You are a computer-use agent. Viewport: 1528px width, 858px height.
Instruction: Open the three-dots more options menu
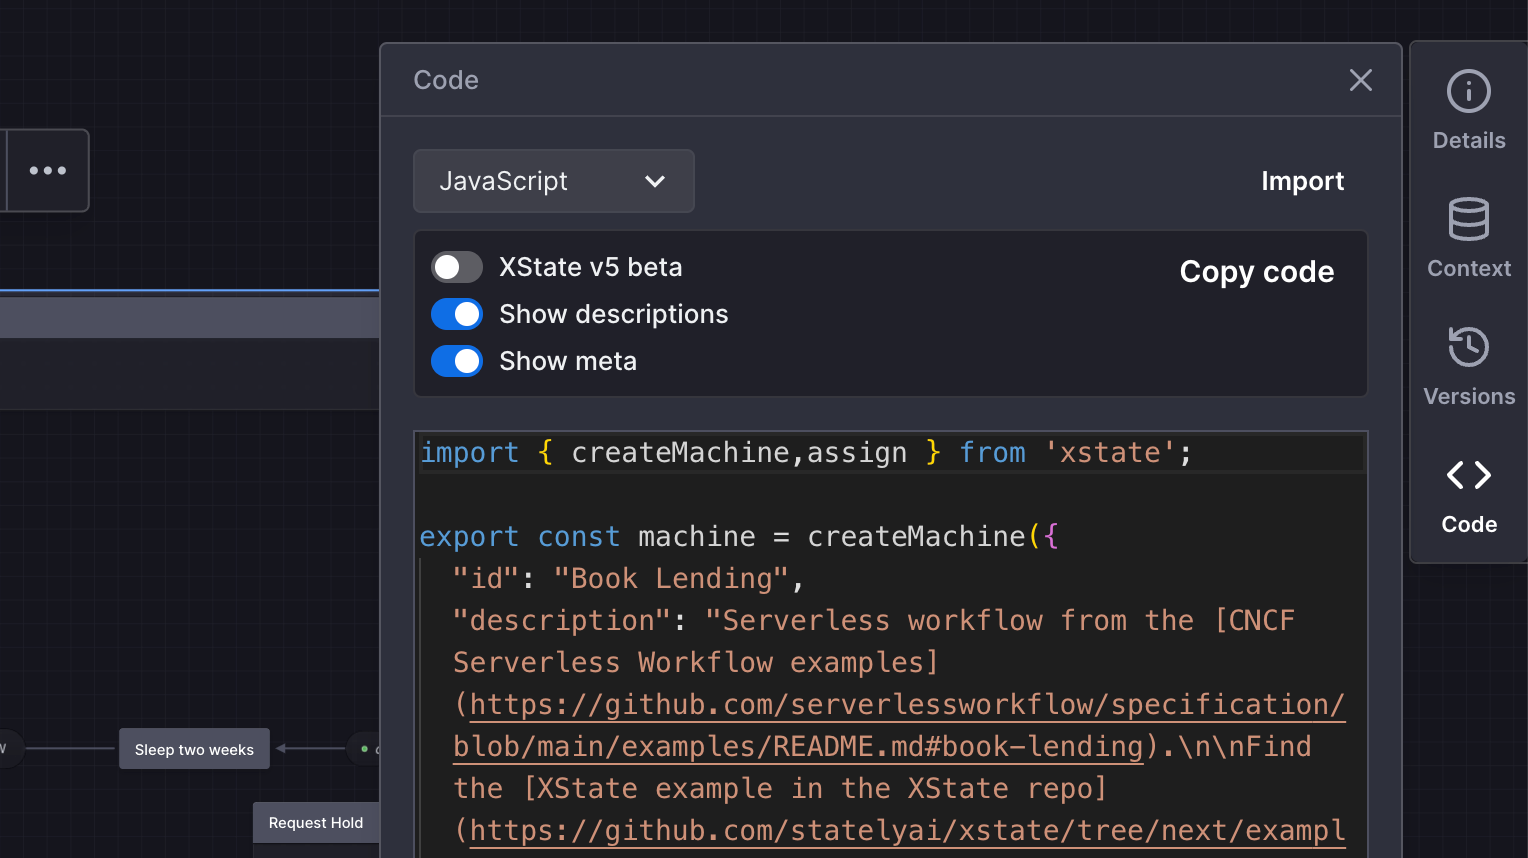[48, 170]
